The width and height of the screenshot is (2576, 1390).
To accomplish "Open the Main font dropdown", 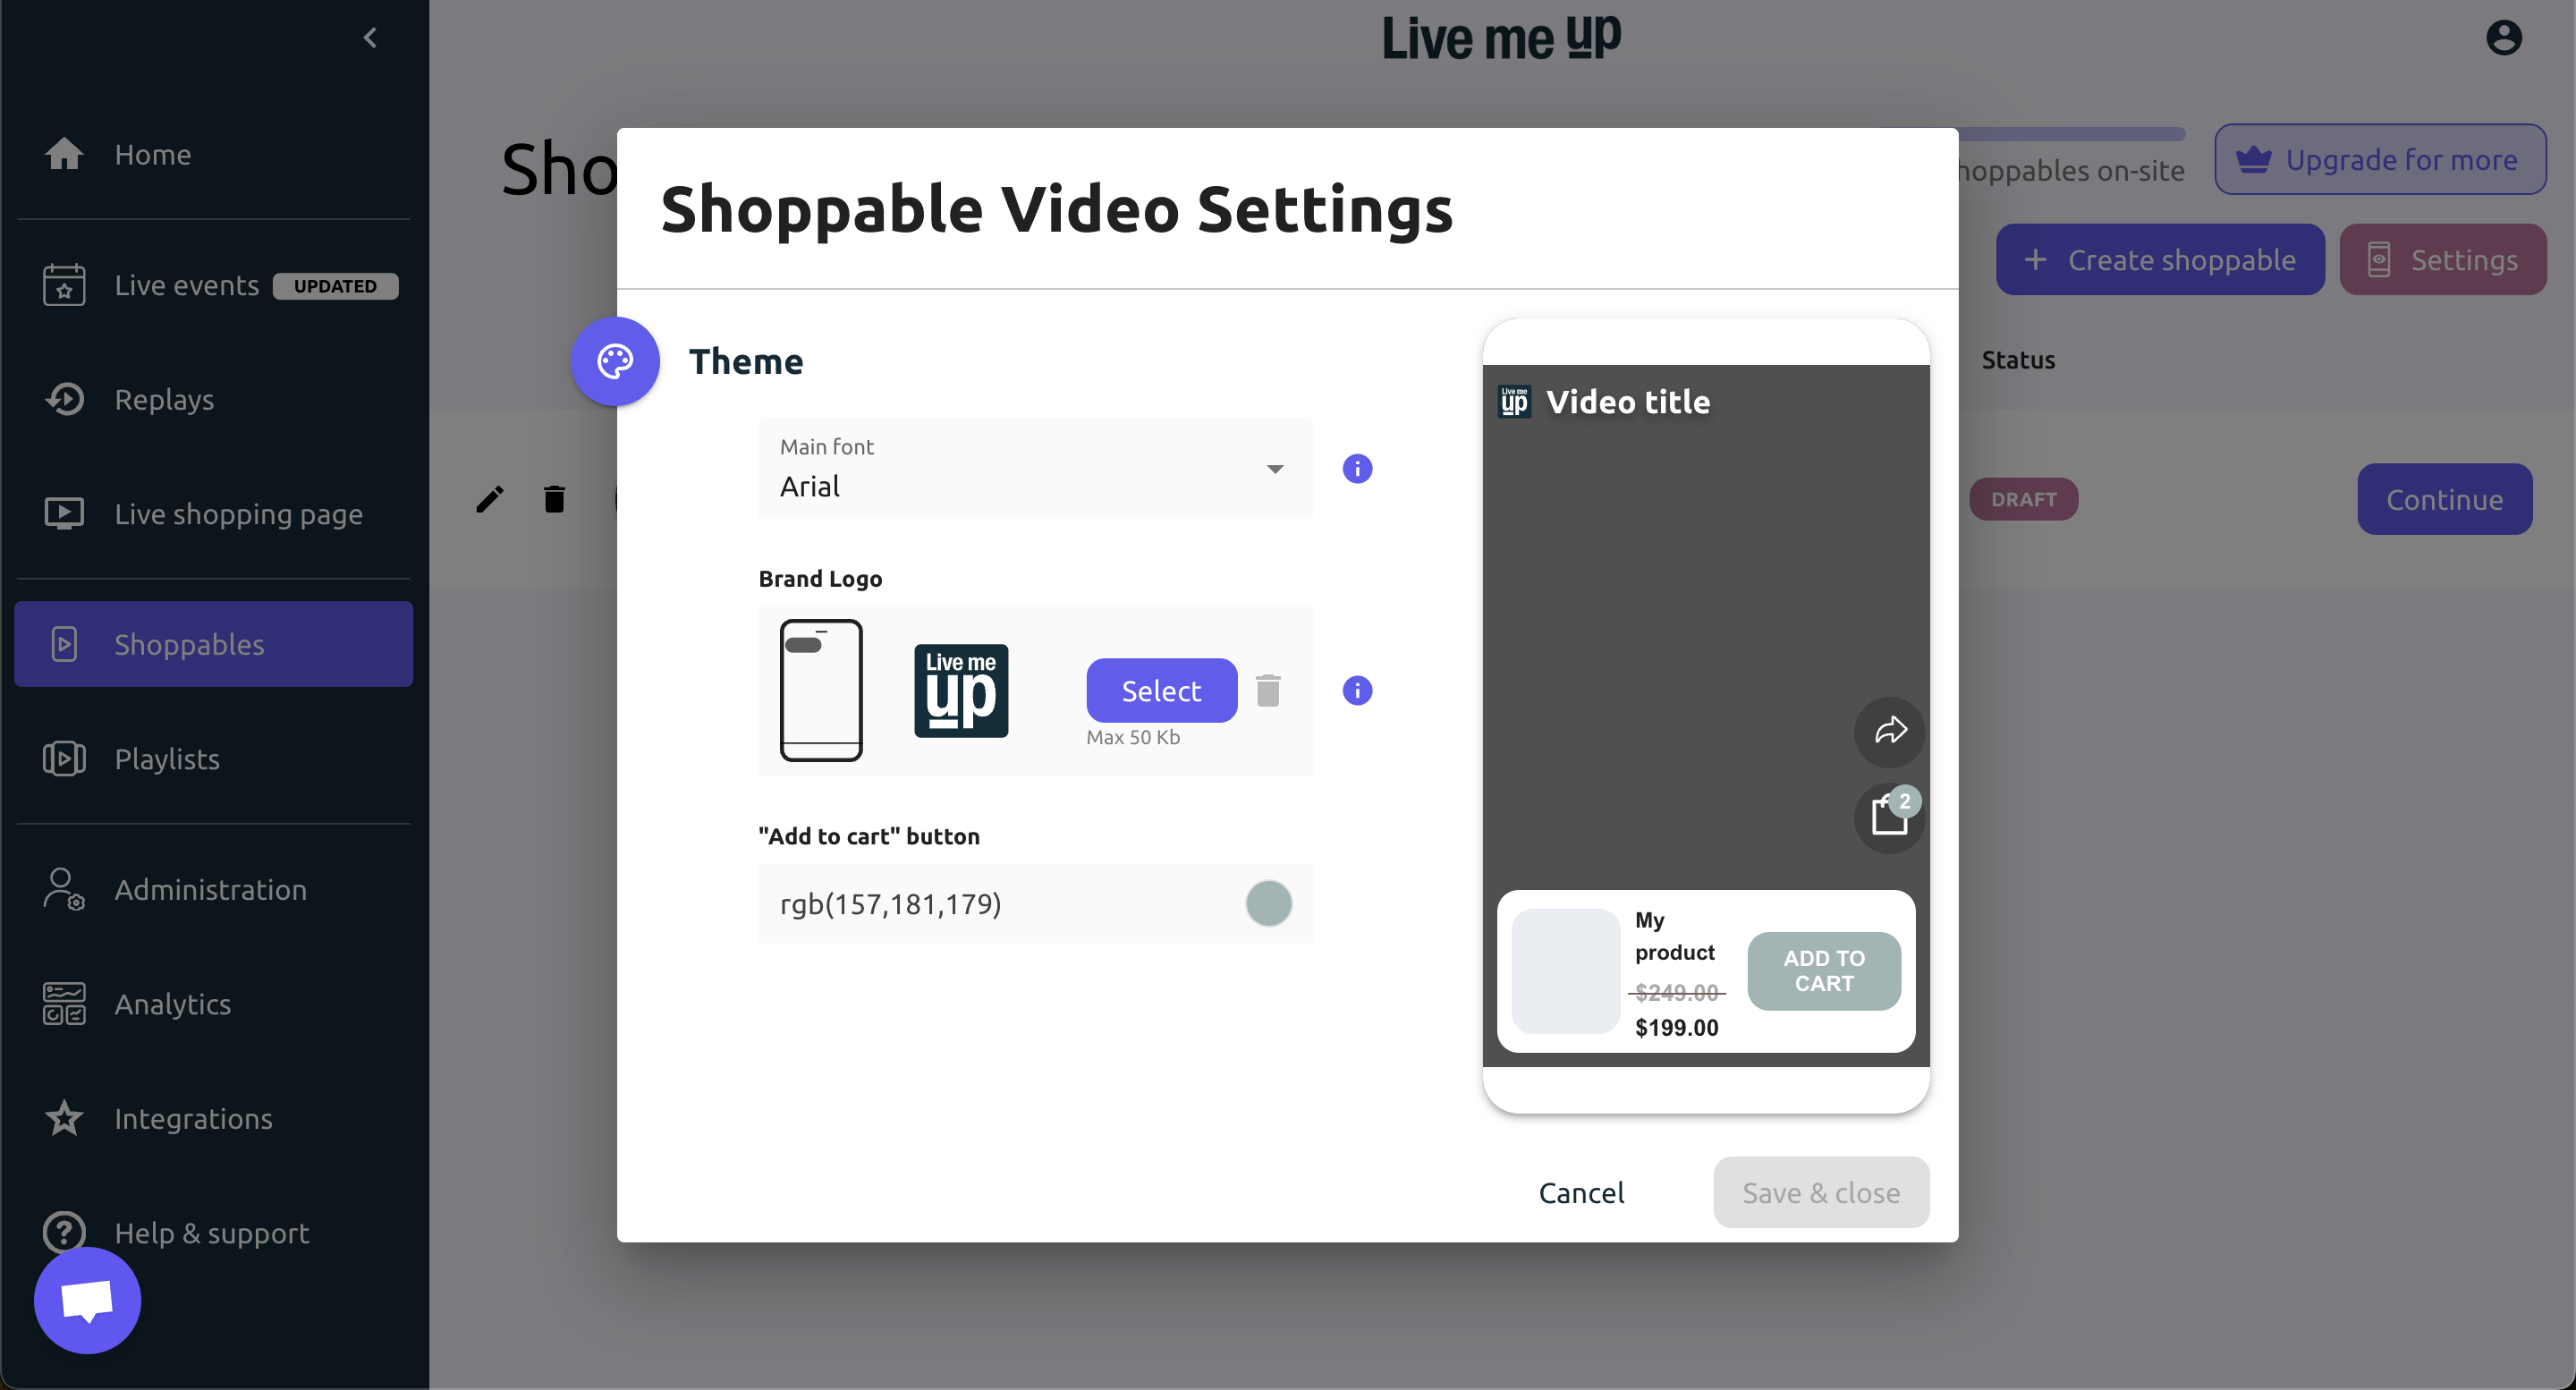I will pyautogui.click(x=1035, y=468).
